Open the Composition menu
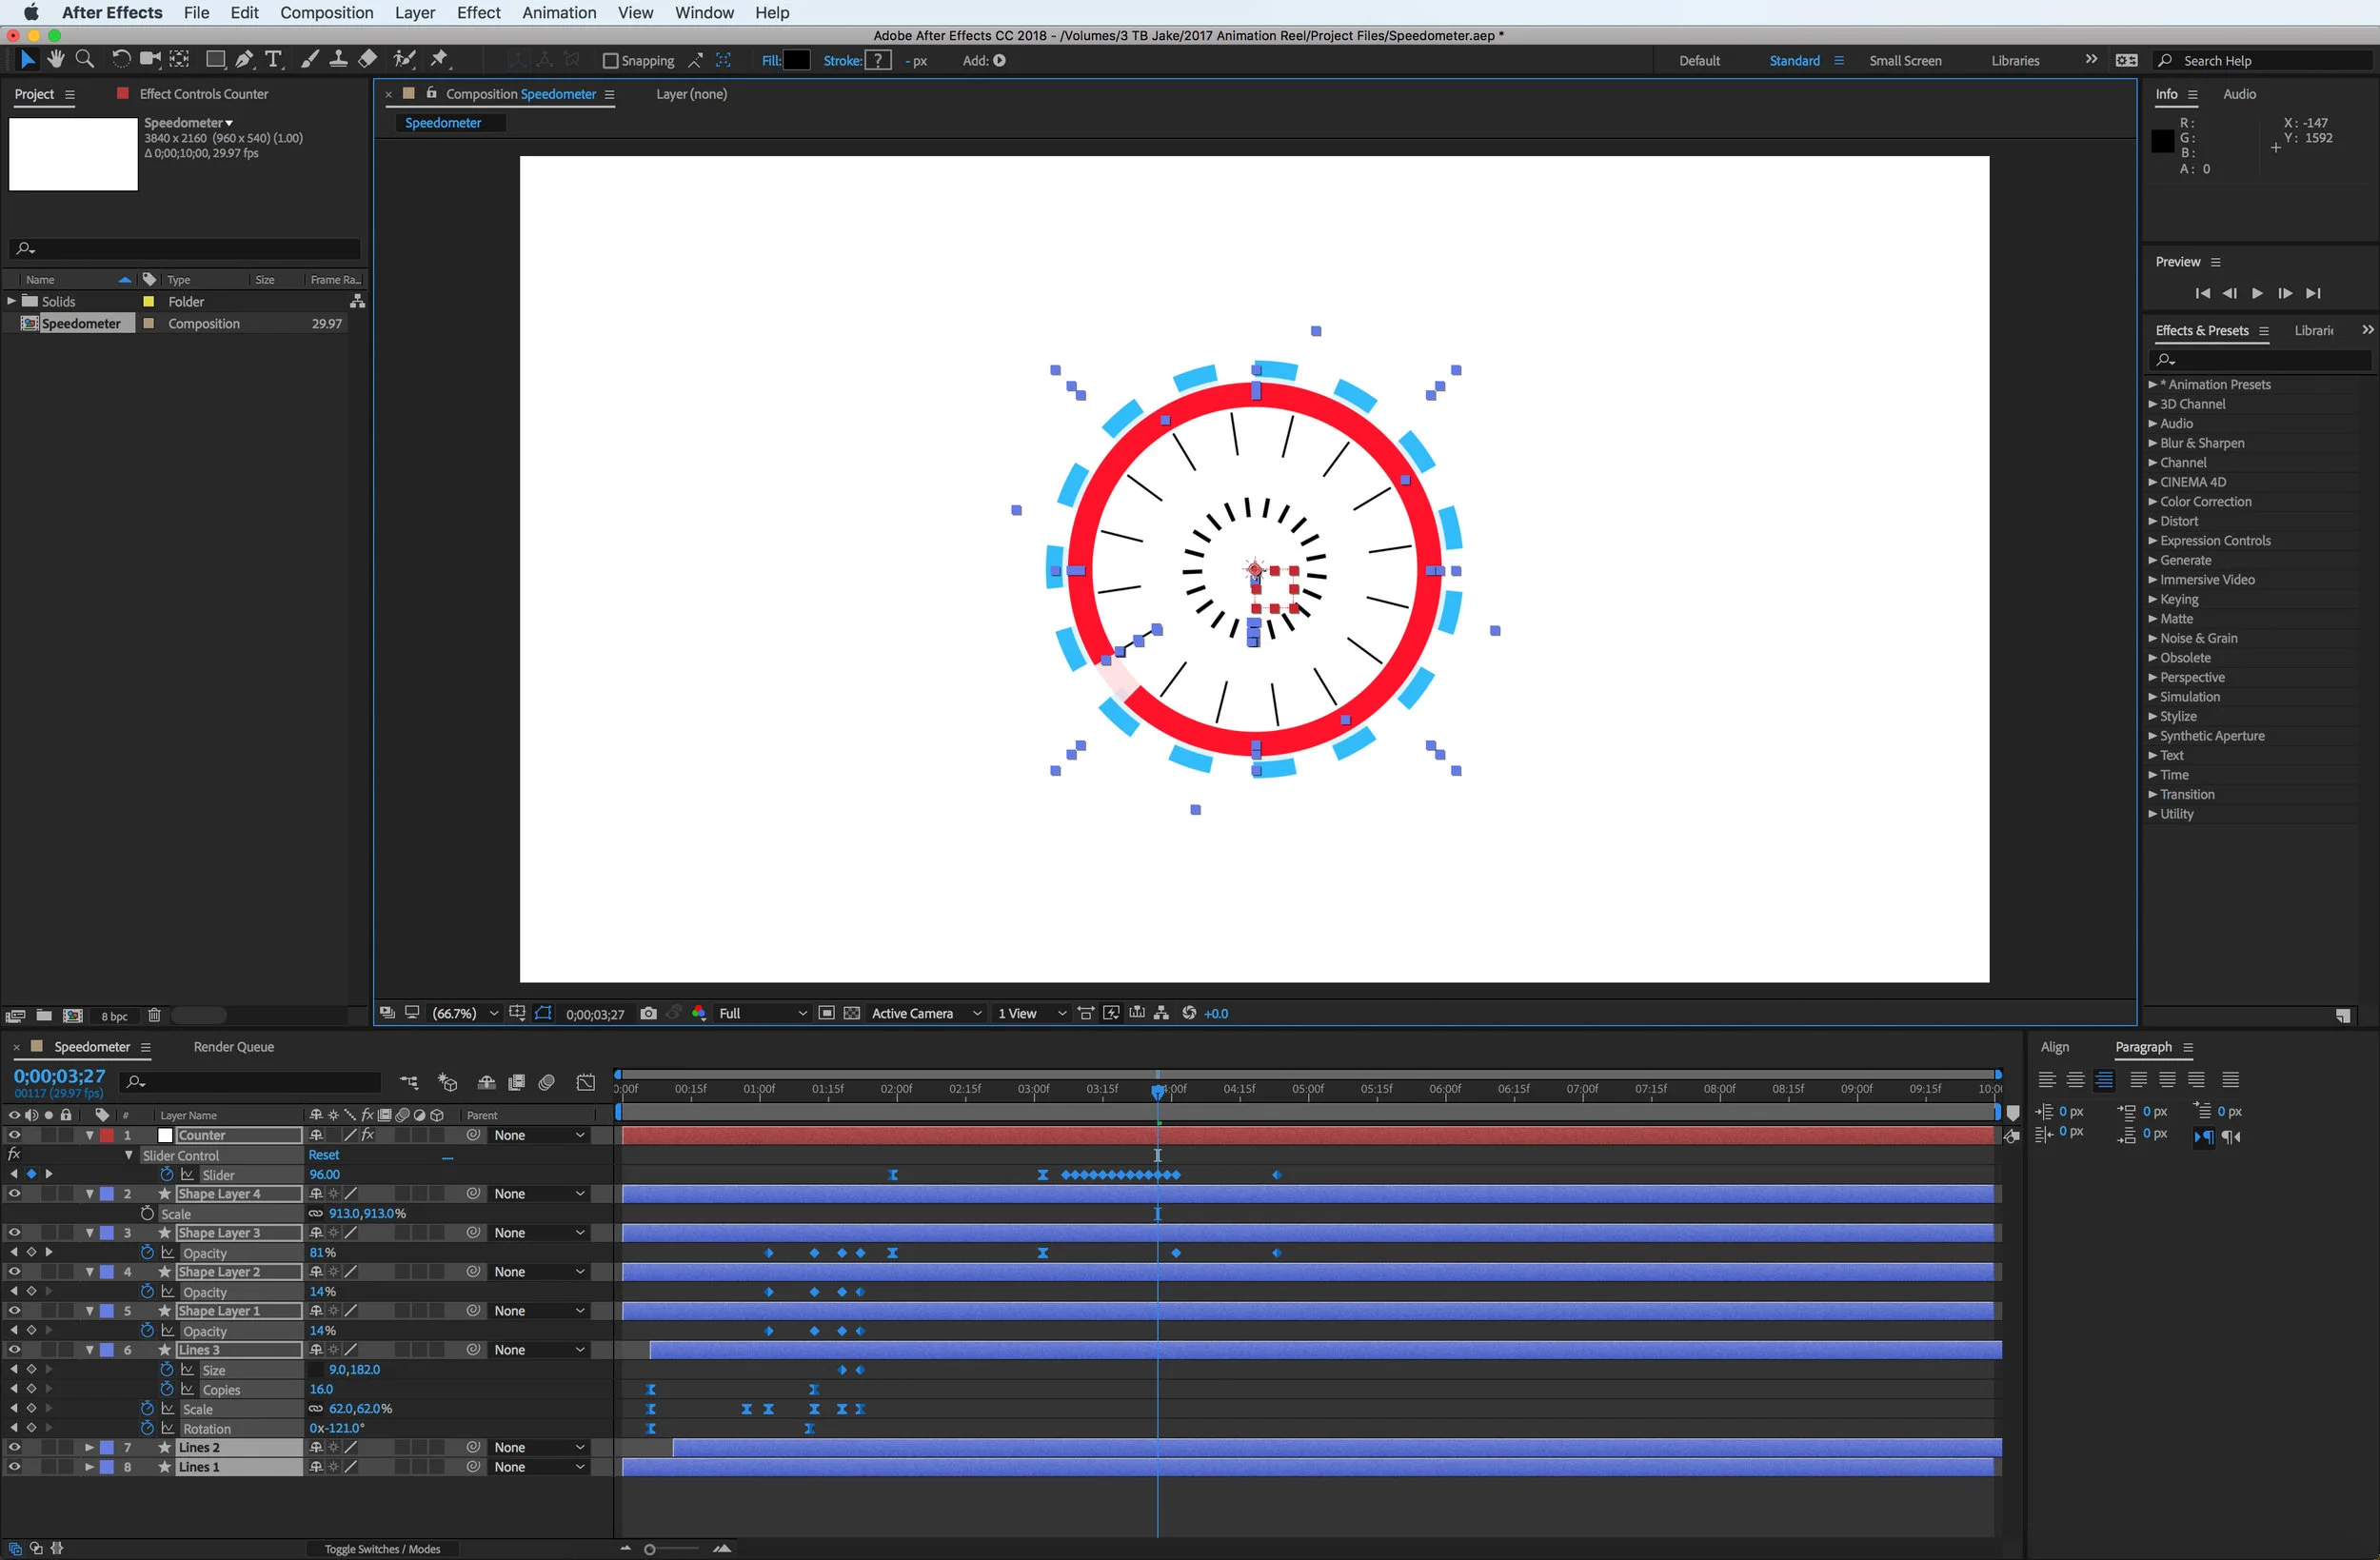This screenshot has width=2380, height=1560. click(x=326, y=12)
